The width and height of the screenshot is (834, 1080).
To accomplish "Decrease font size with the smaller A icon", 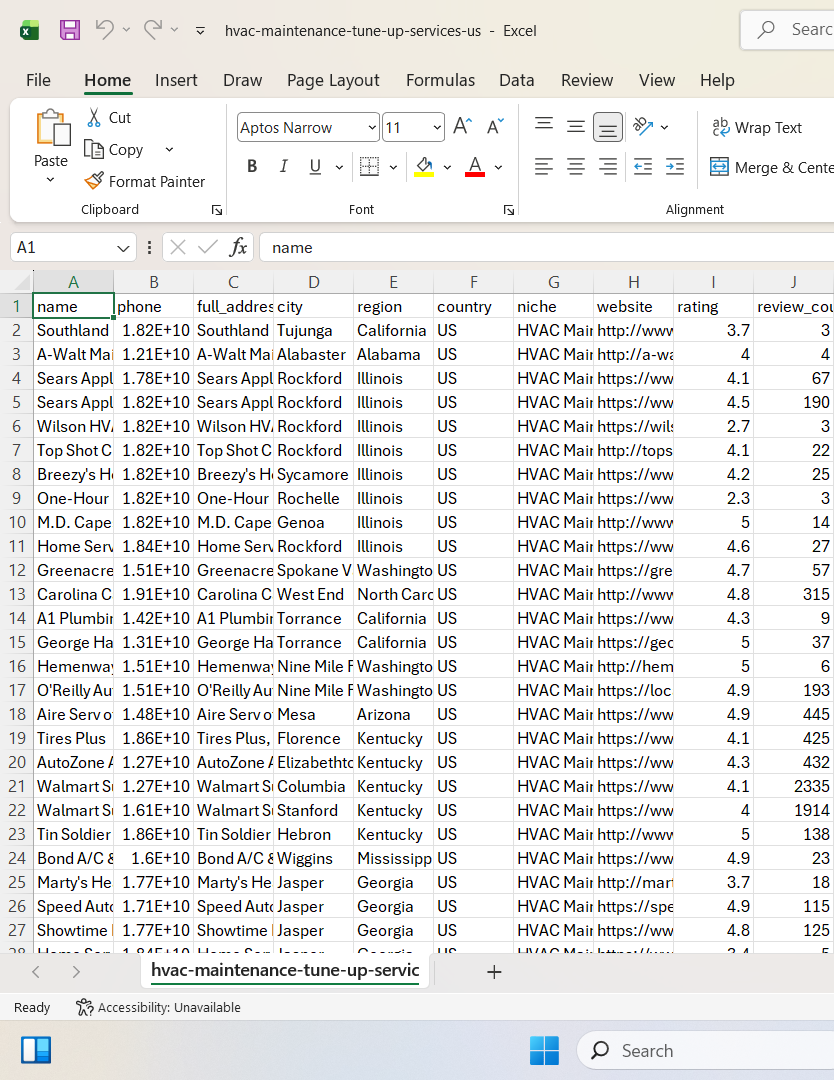I will [495, 127].
